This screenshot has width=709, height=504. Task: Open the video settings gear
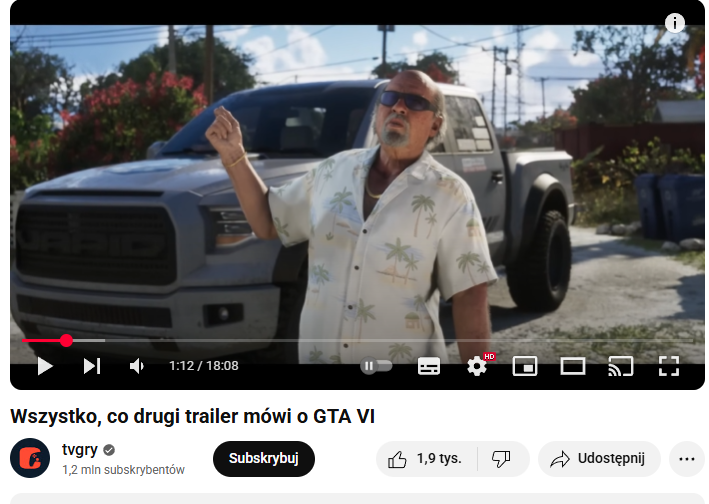[x=477, y=366]
